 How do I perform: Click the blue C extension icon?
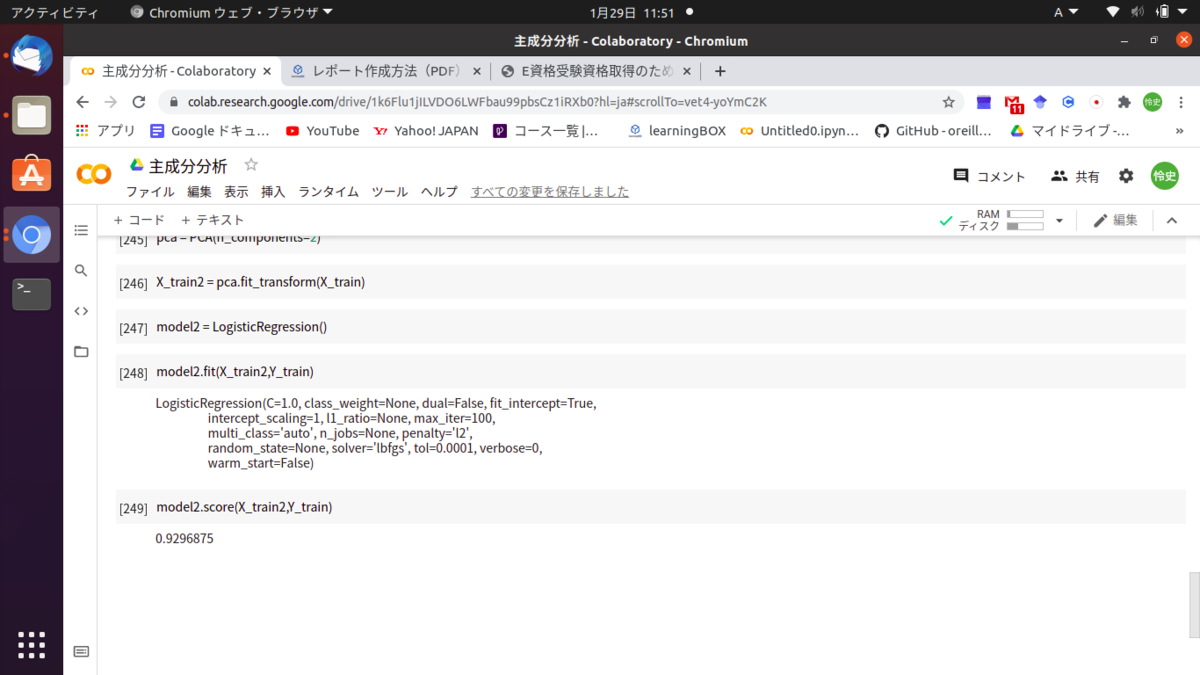(1068, 102)
